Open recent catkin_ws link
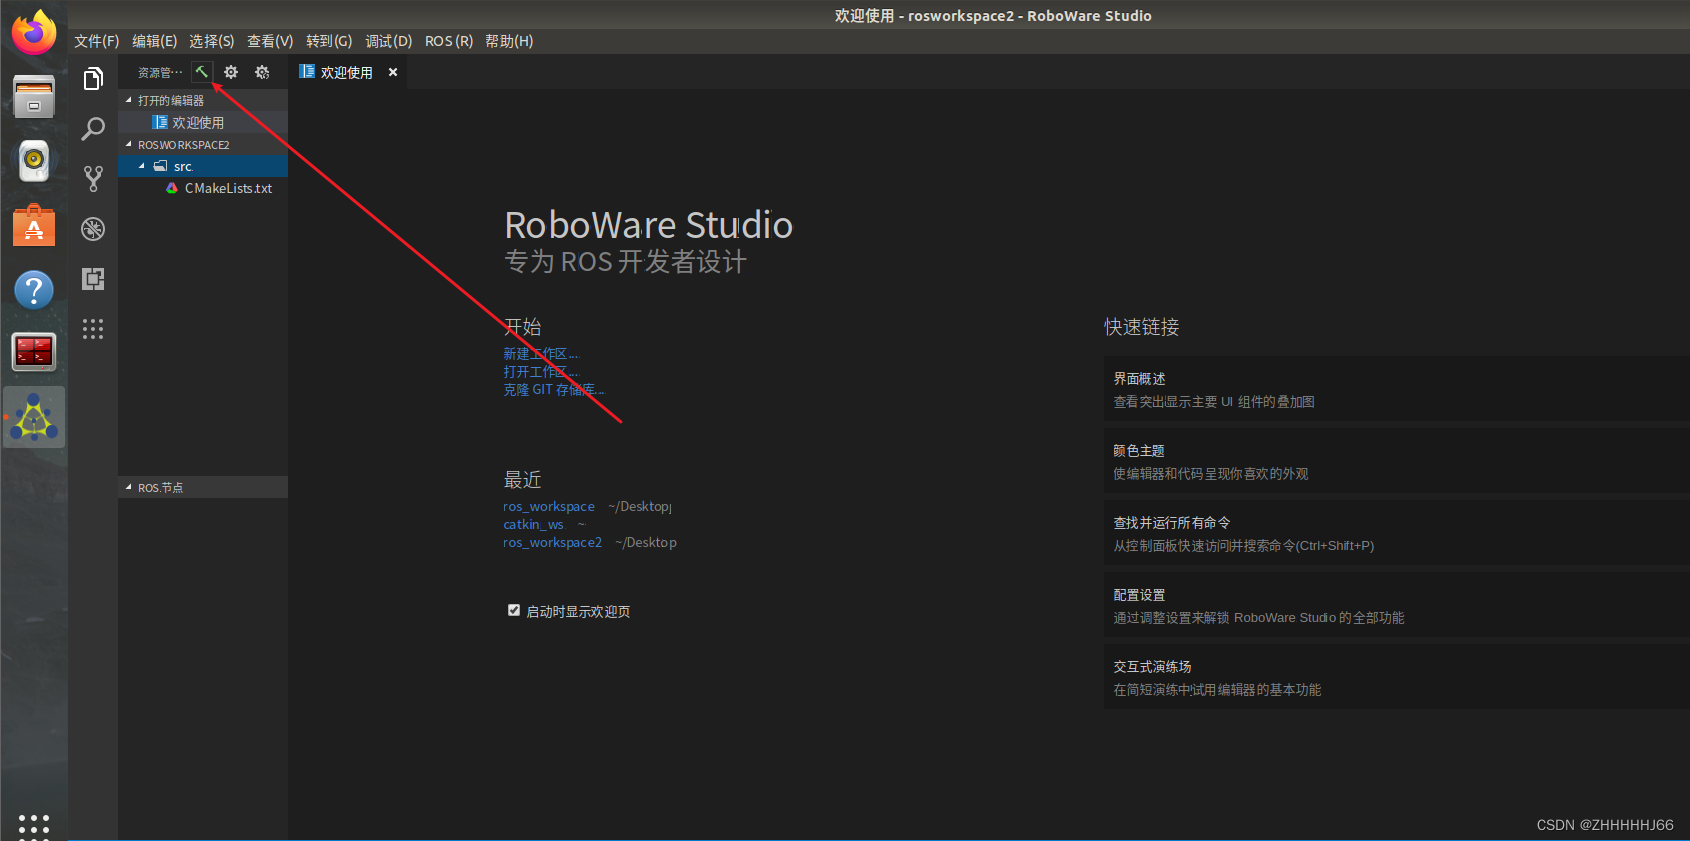 coord(533,524)
